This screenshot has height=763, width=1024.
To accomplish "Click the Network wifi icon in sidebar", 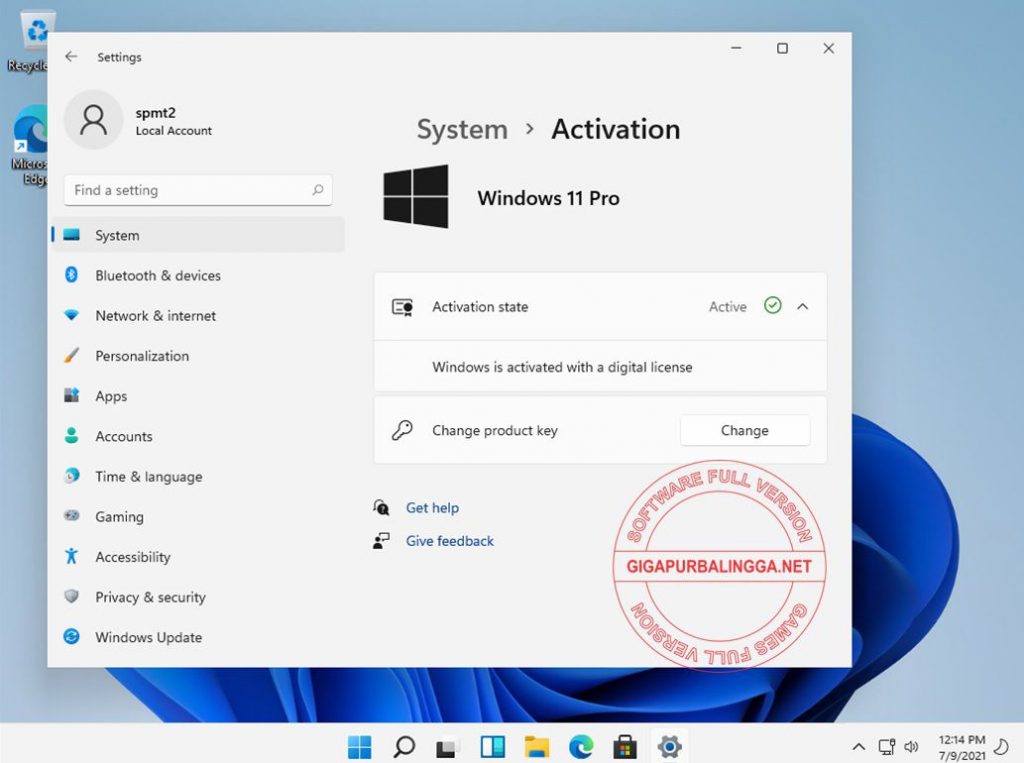I will [x=72, y=315].
